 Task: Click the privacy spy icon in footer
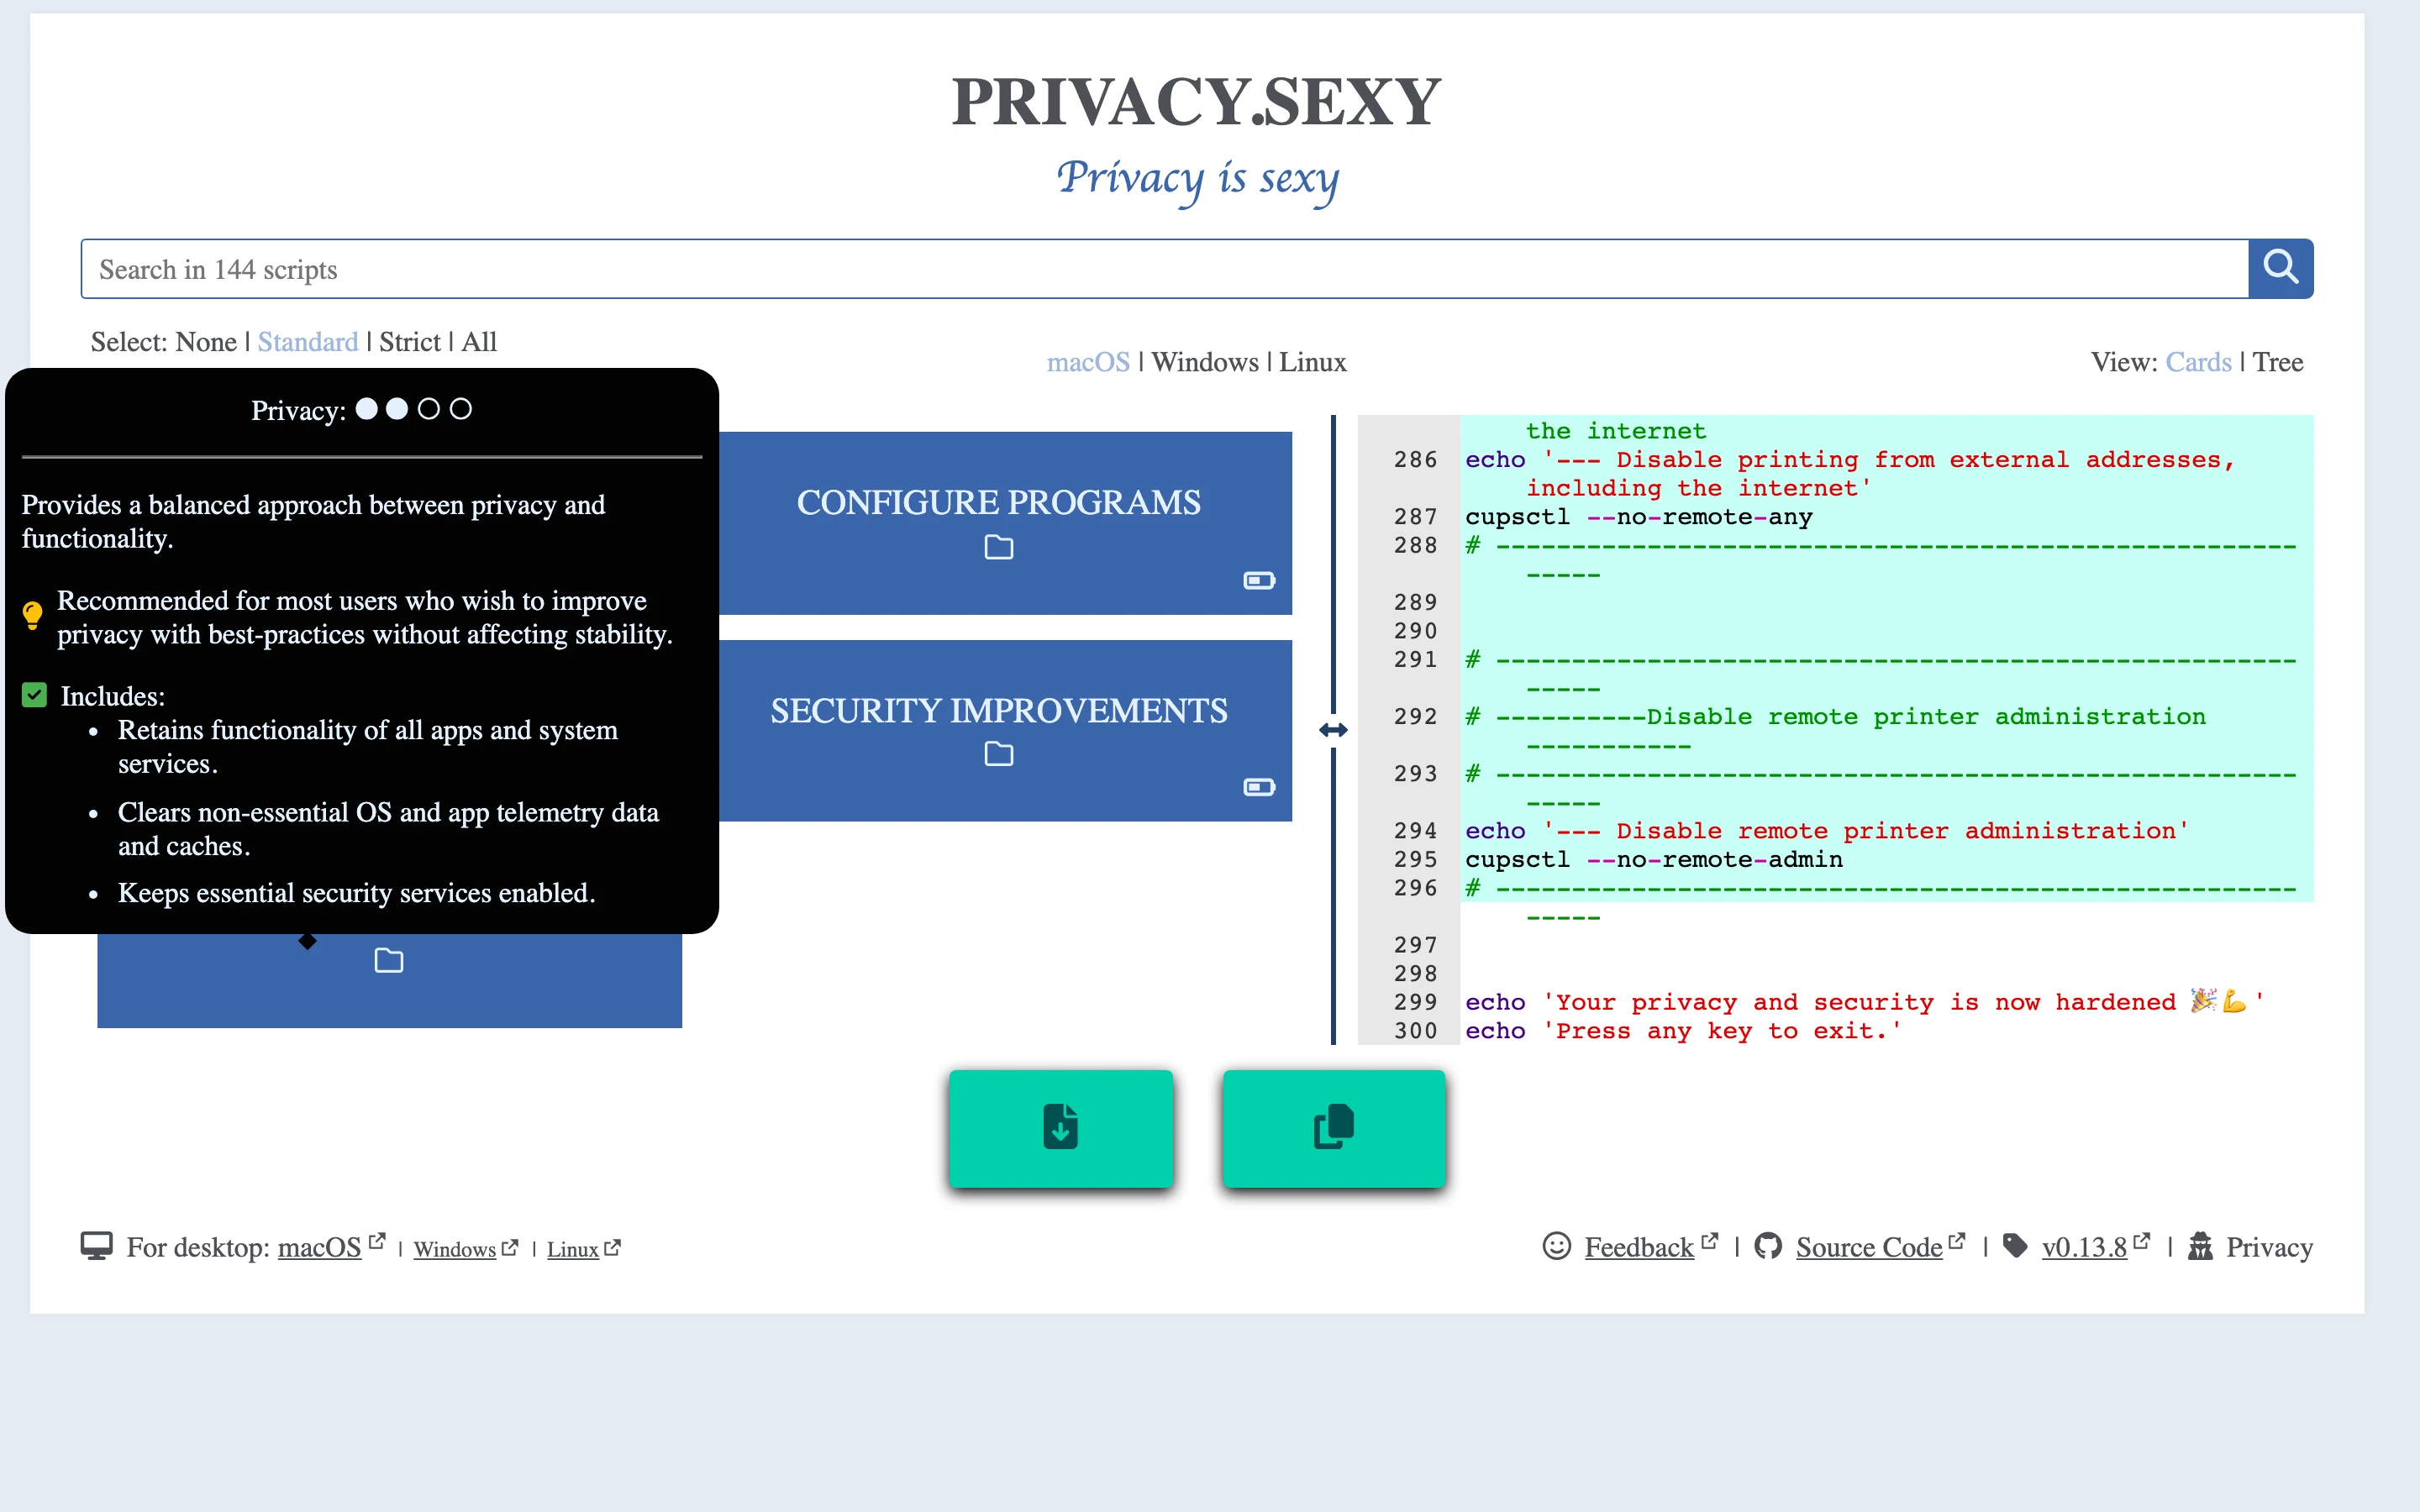point(2200,1246)
